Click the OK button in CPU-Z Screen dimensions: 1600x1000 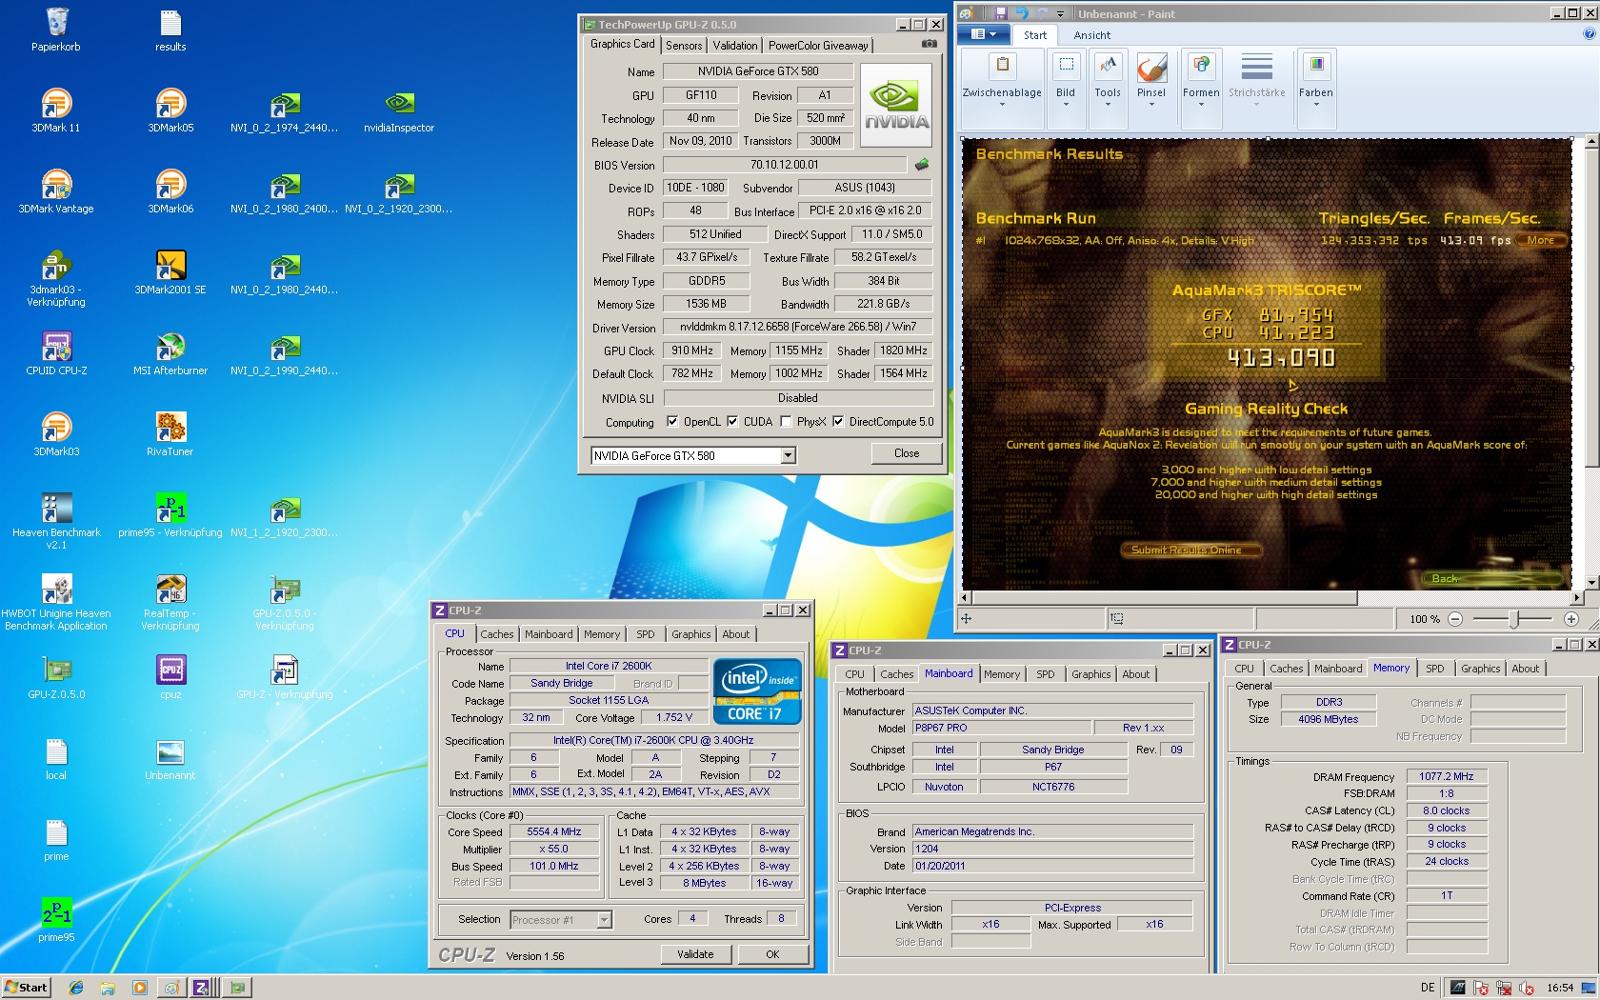tap(772, 954)
